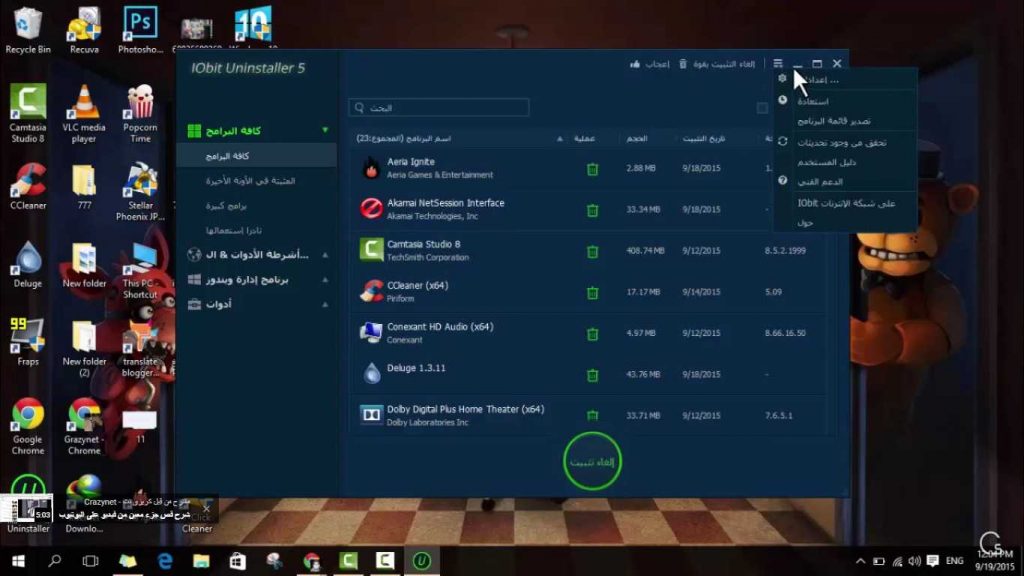
Task: Click the trash icon beside Deluge 1.3.11
Action: (592, 375)
